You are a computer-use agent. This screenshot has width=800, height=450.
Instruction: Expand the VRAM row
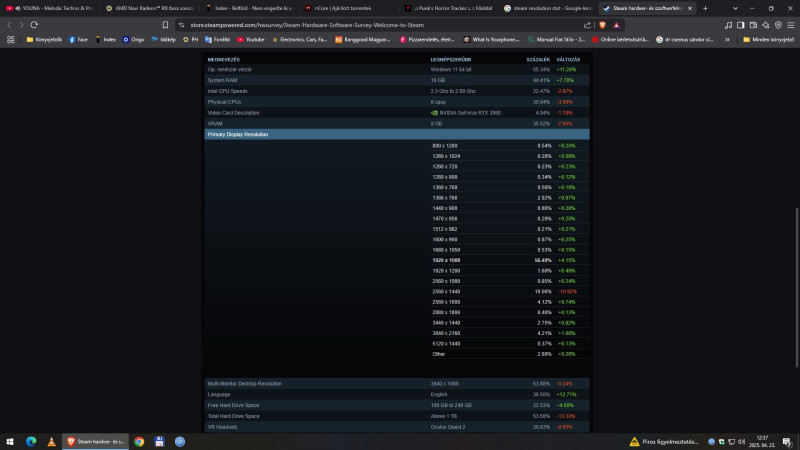point(397,123)
